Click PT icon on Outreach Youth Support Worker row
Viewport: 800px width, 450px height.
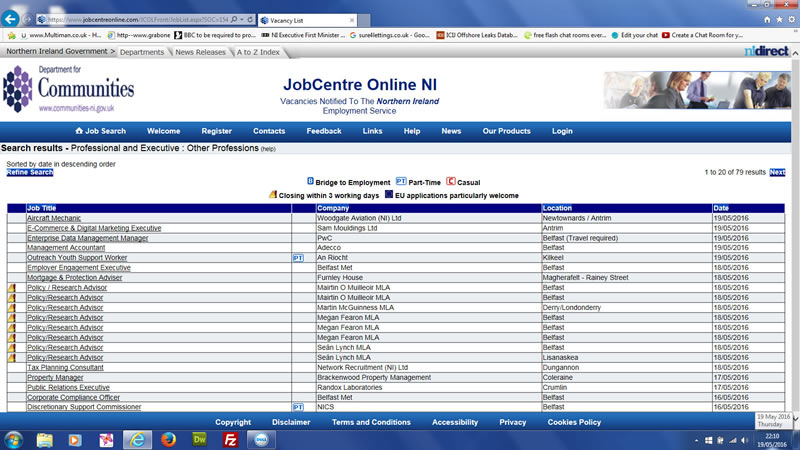click(298, 258)
